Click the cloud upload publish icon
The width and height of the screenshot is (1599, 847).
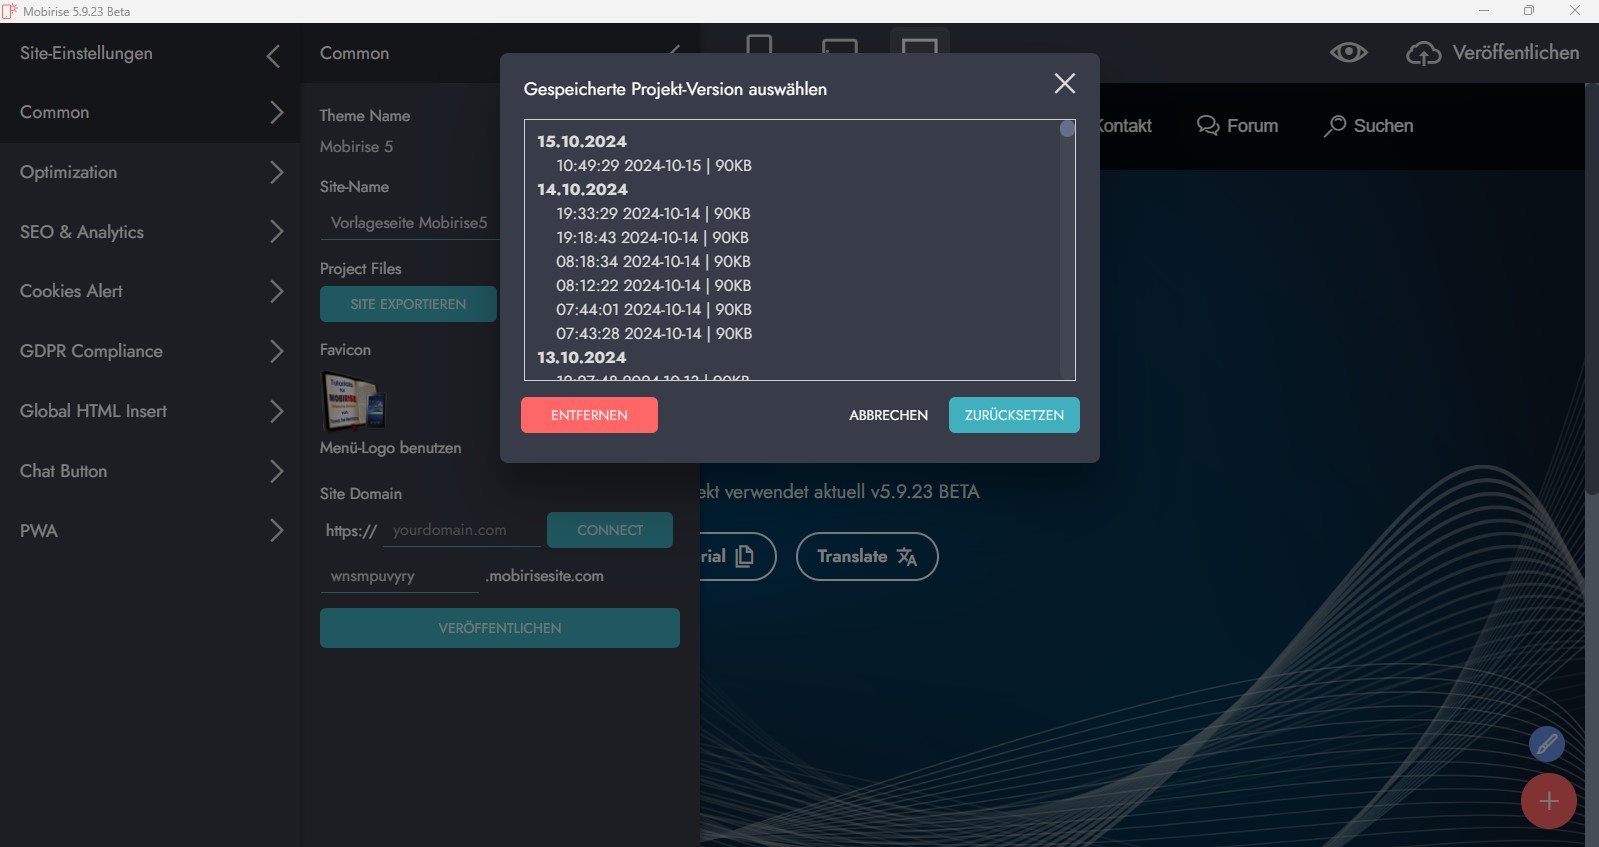click(x=1423, y=53)
